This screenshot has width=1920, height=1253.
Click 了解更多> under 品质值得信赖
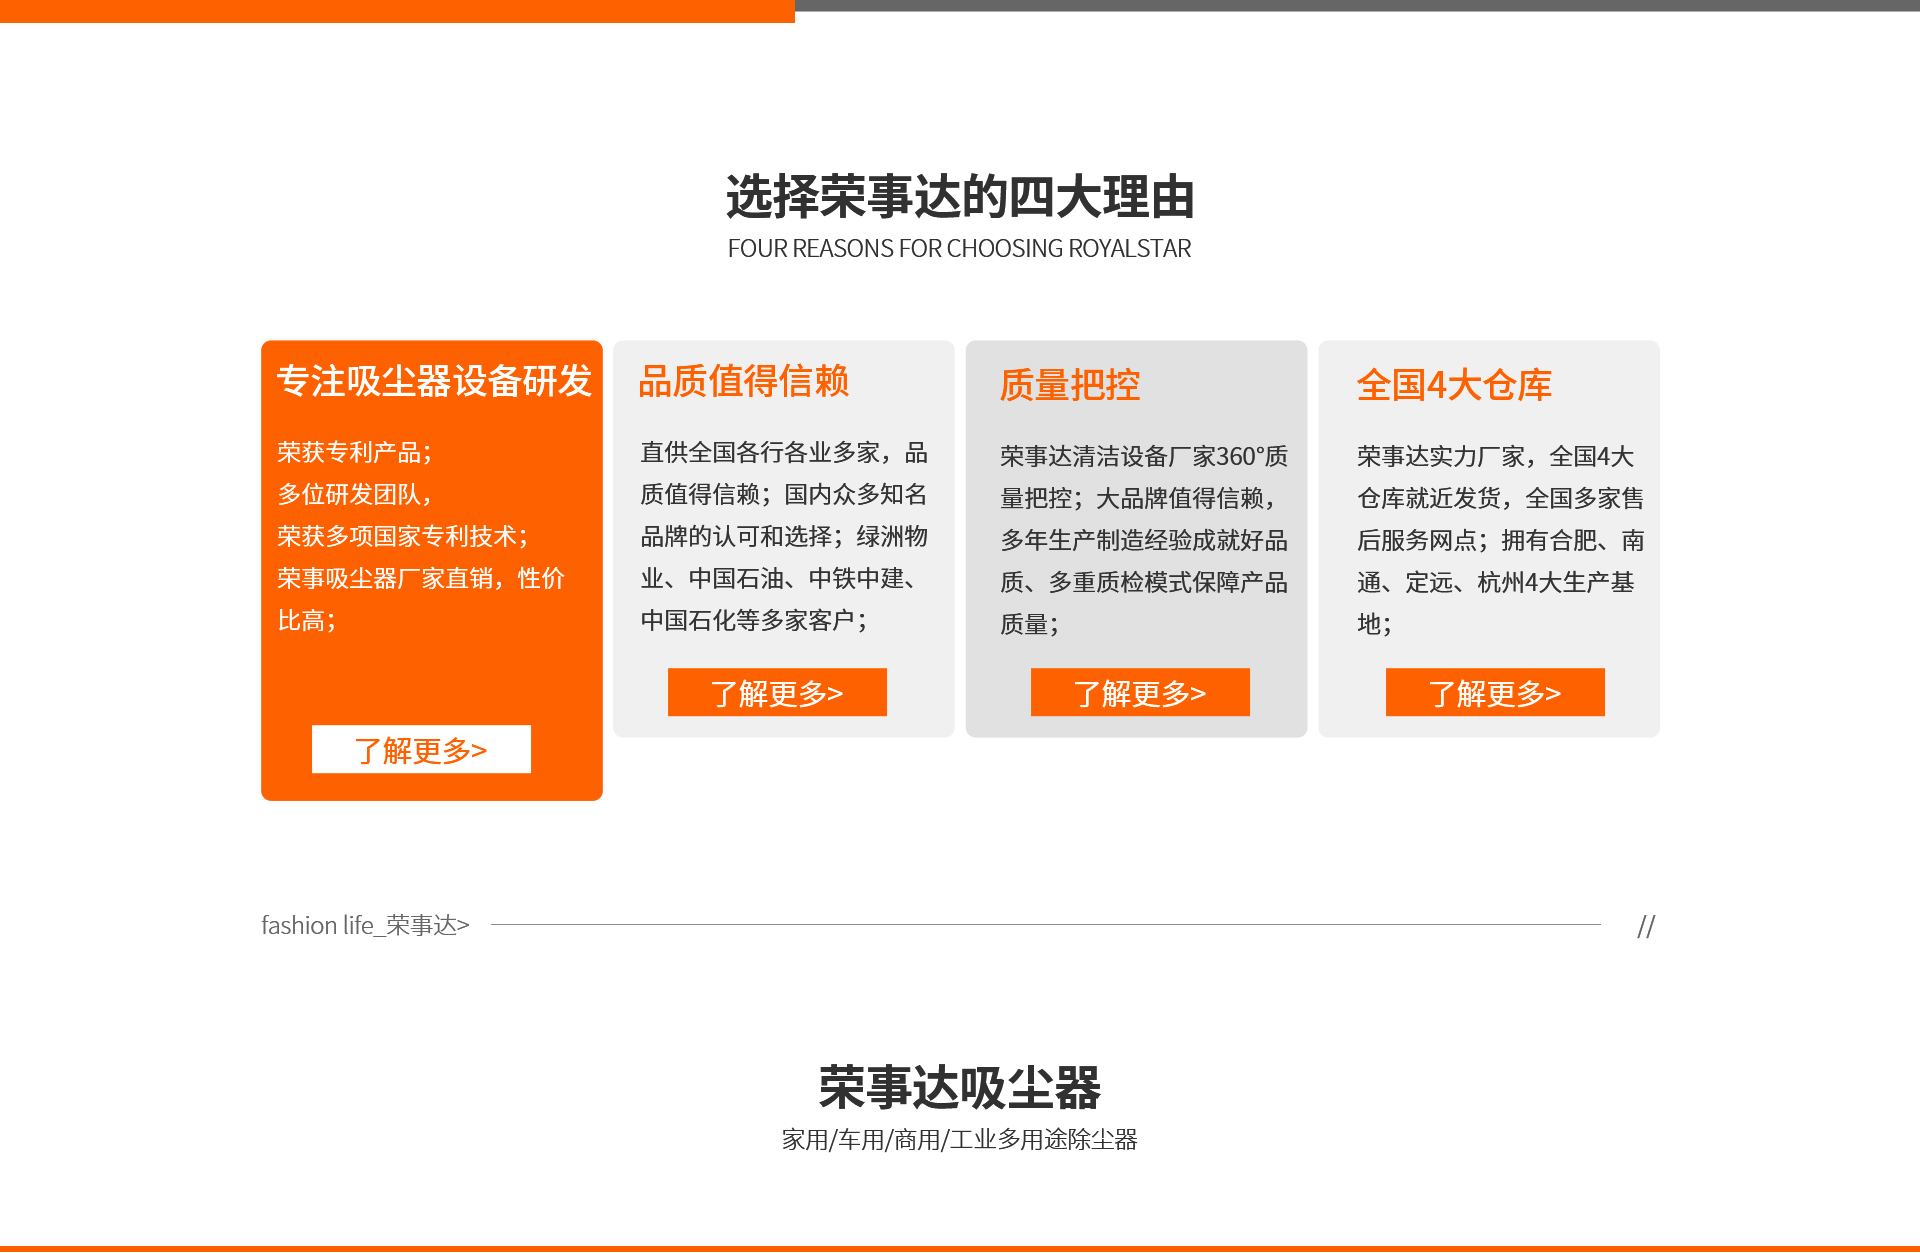tap(777, 692)
